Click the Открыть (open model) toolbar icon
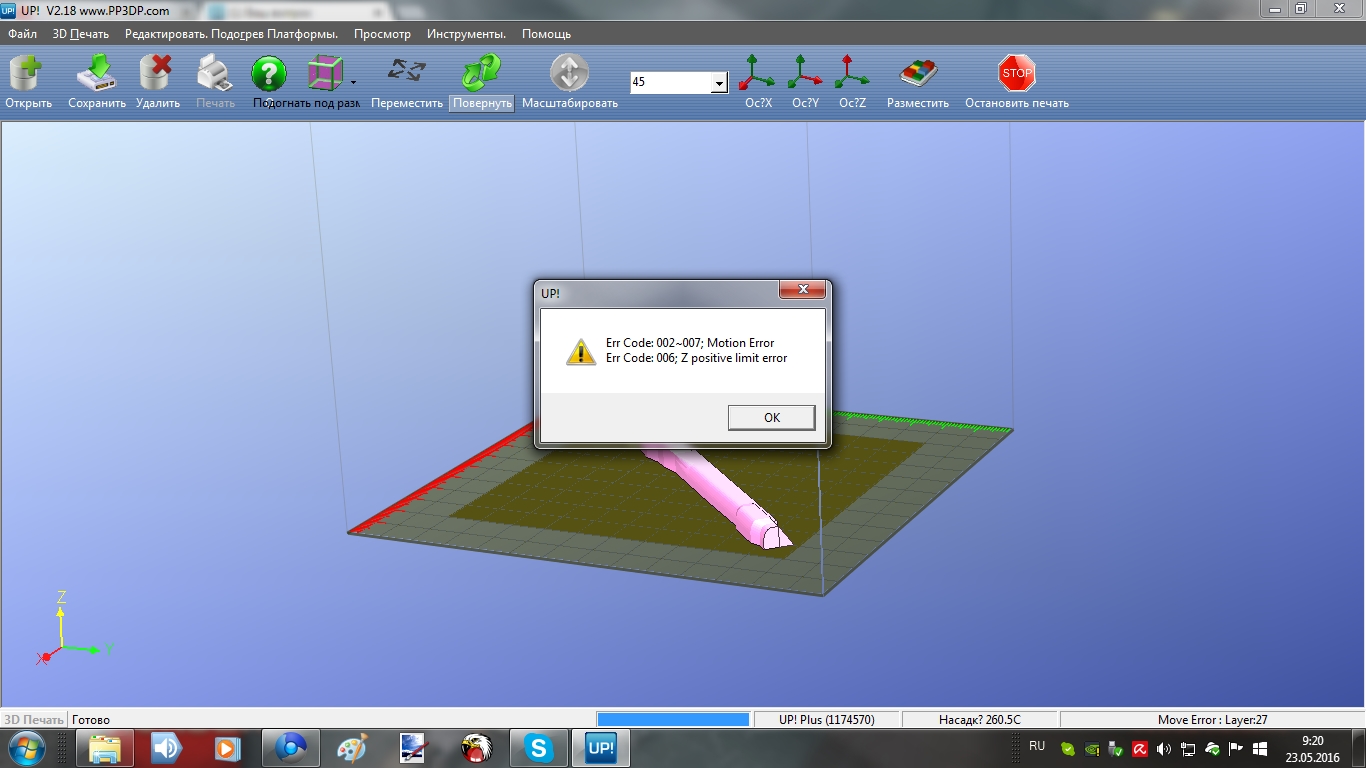 coord(26,74)
